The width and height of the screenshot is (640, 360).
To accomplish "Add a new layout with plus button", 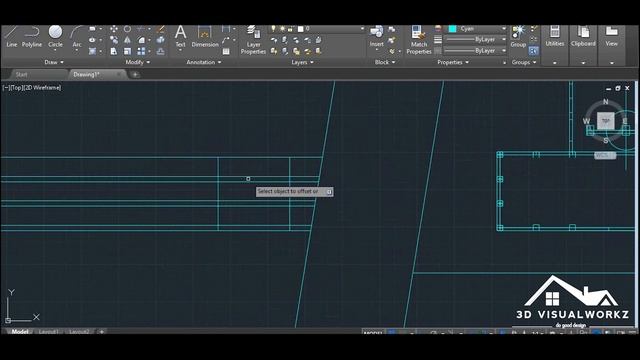I will tap(102, 332).
